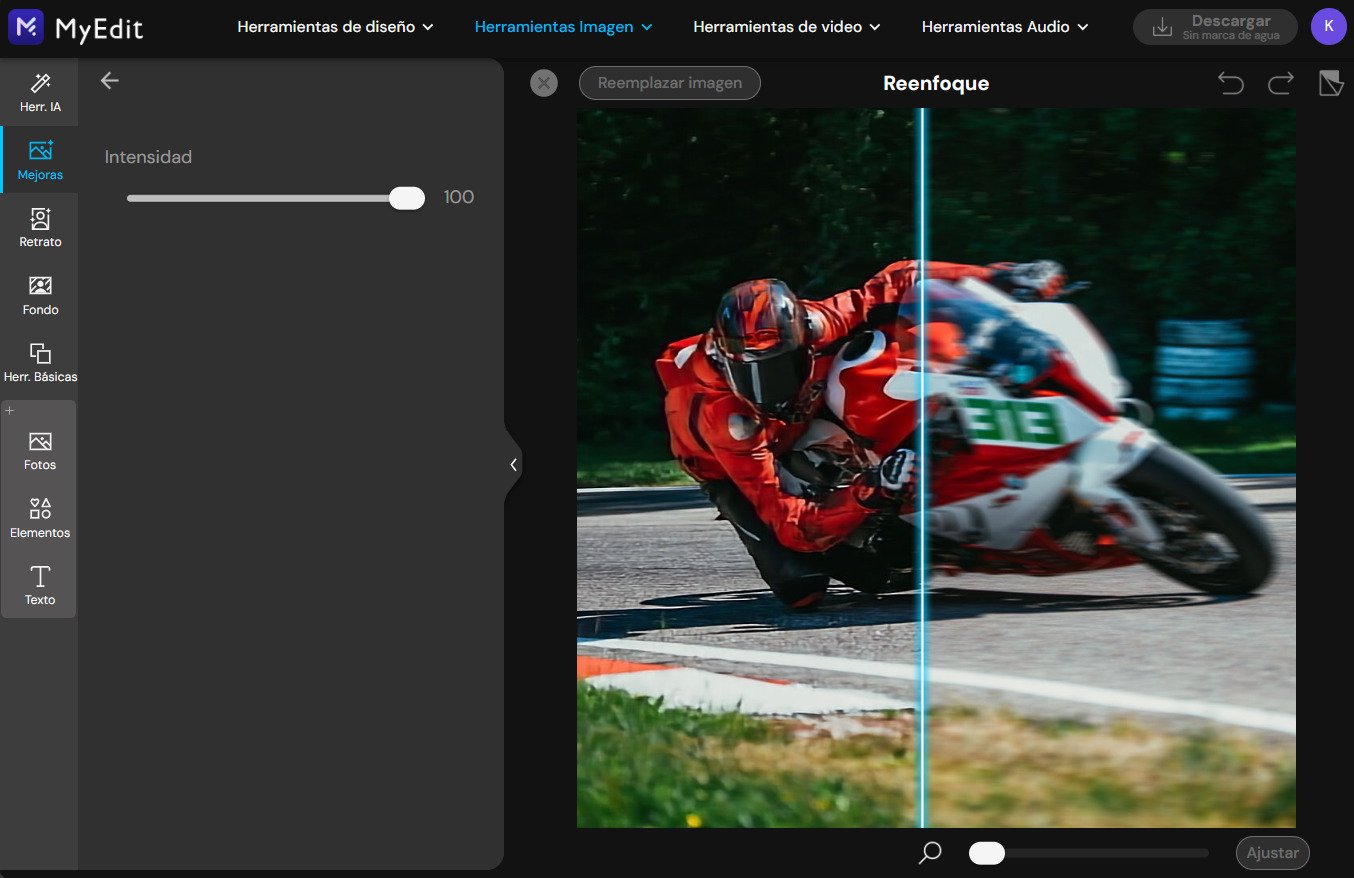1354x878 pixels.
Task: Undo the last edit
Action: coord(1231,83)
